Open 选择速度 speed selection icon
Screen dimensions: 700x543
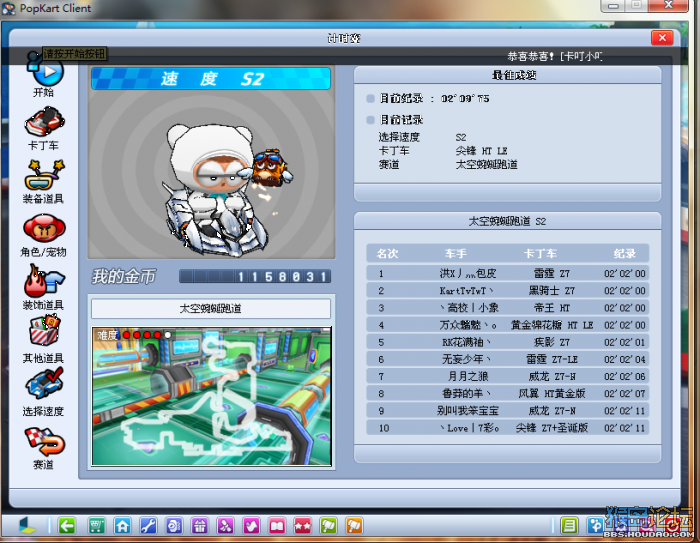pyautogui.click(x=44, y=384)
